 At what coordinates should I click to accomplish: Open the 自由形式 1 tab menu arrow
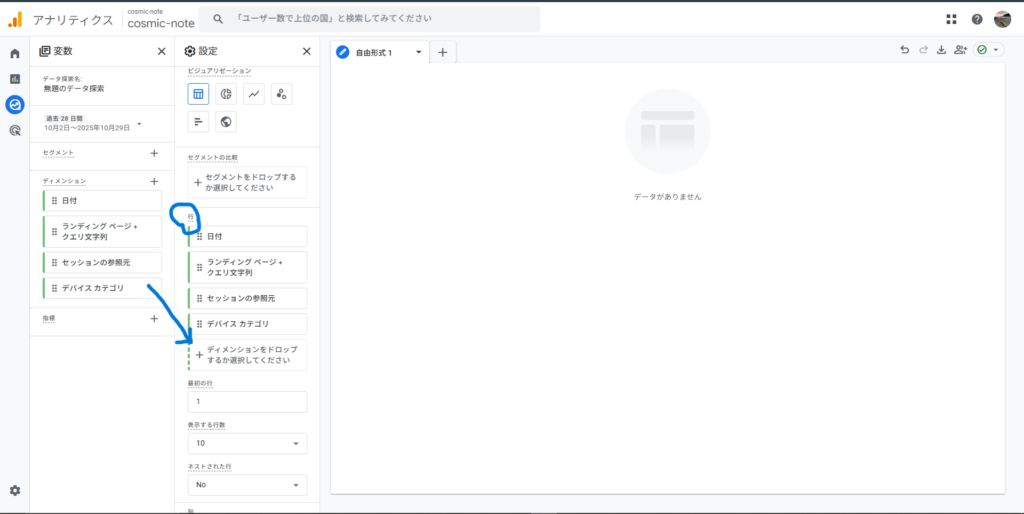419,52
